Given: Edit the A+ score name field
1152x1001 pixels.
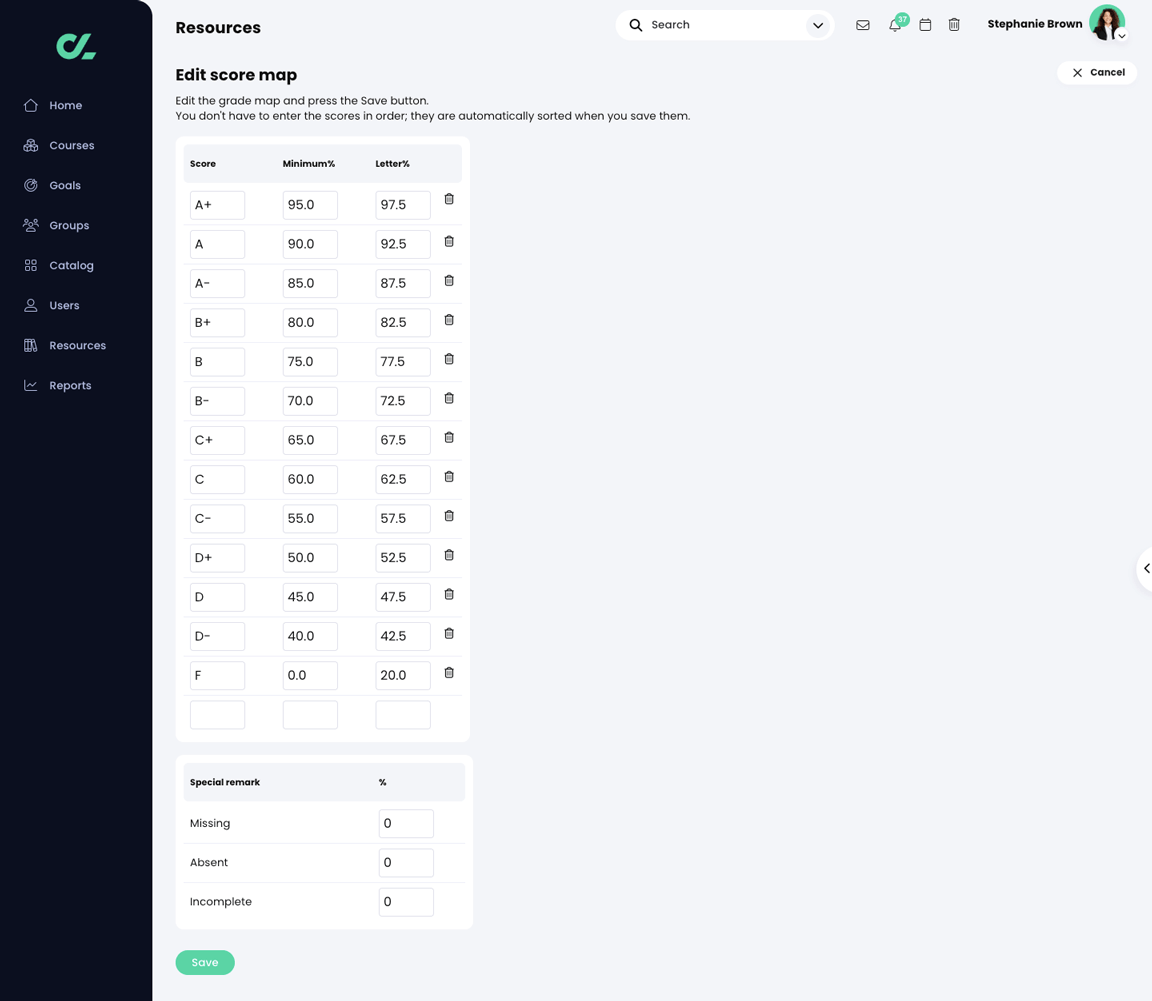Looking at the screenshot, I should point(217,205).
